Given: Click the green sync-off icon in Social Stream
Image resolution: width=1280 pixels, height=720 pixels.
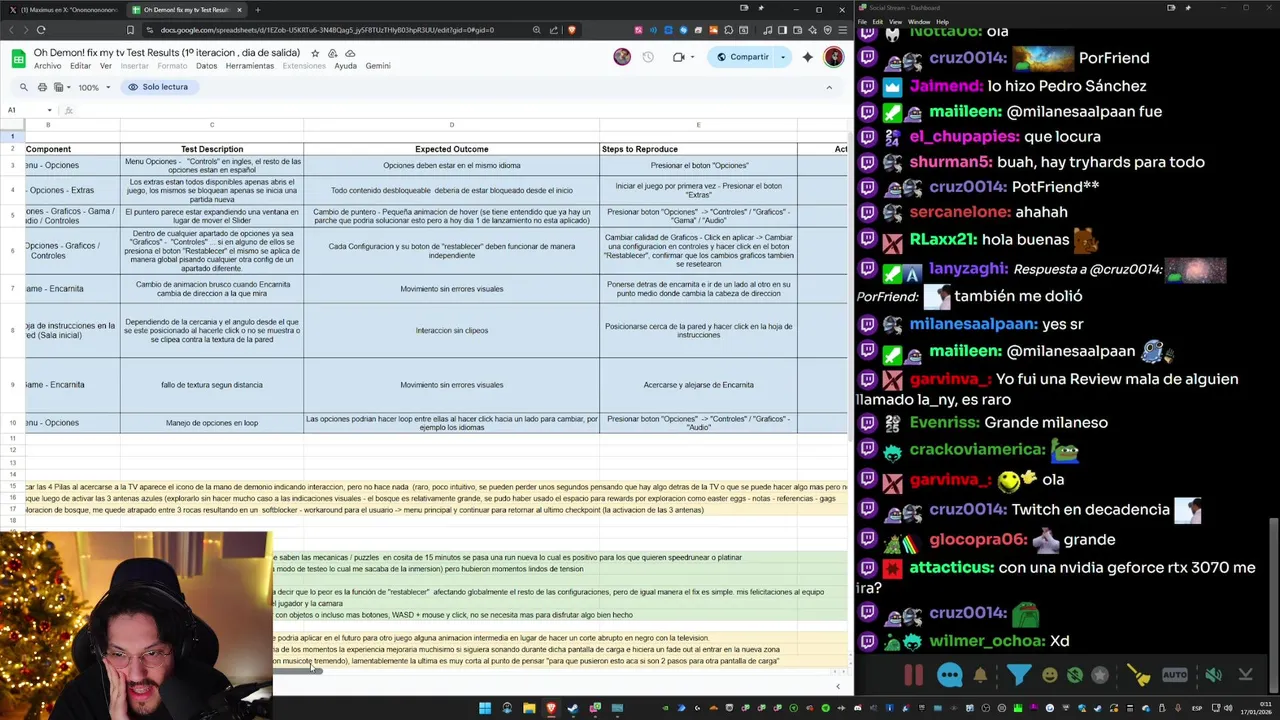Looking at the screenshot, I should (x=1075, y=675).
